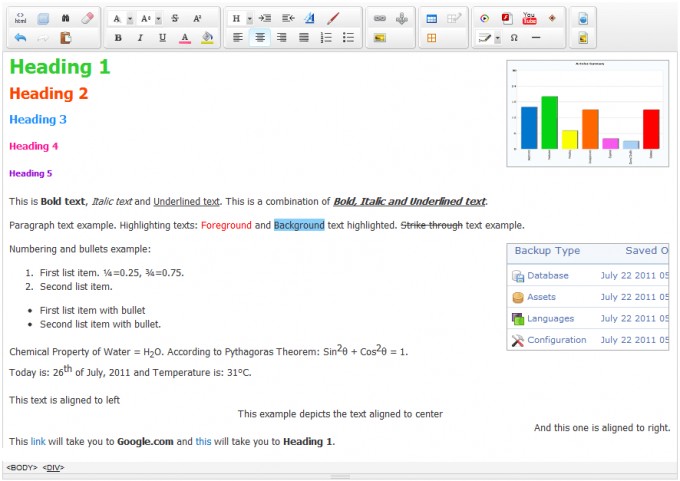Image resolution: width=680 pixels, height=481 pixels.
Task: Click the red 'Foreground' word
Action: [226, 225]
